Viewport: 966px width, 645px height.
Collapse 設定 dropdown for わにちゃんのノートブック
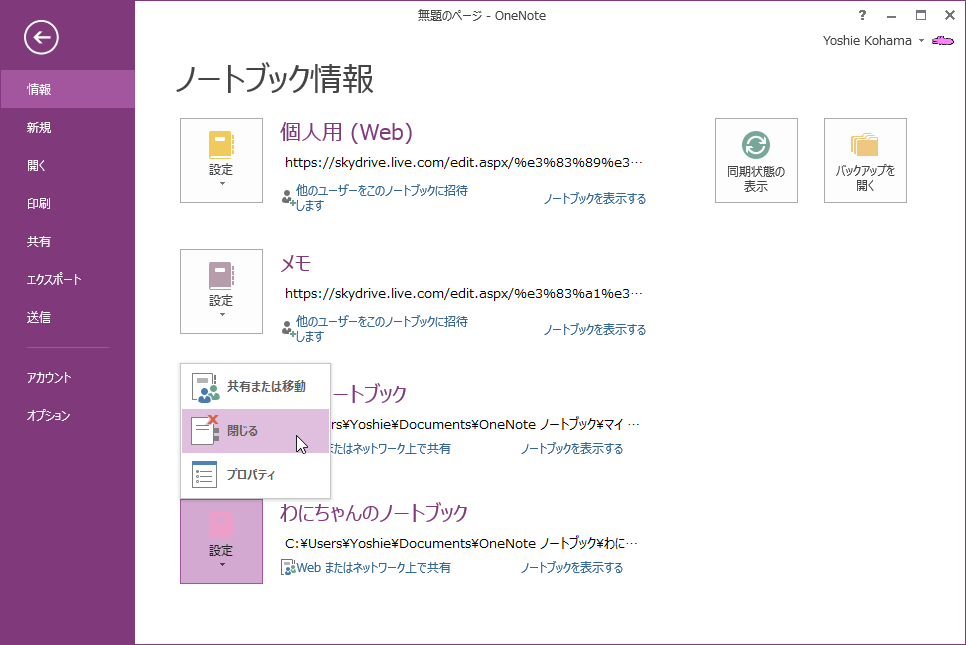point(221,541)
